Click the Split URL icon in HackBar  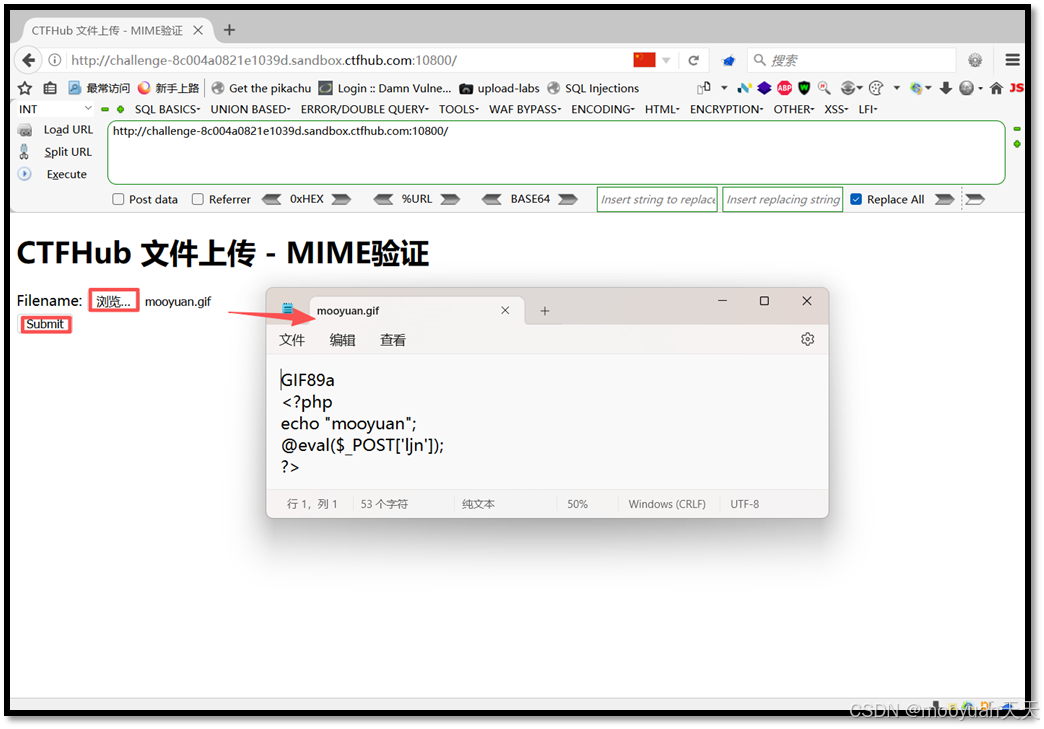pyautogui.click(x=25, y=152)
